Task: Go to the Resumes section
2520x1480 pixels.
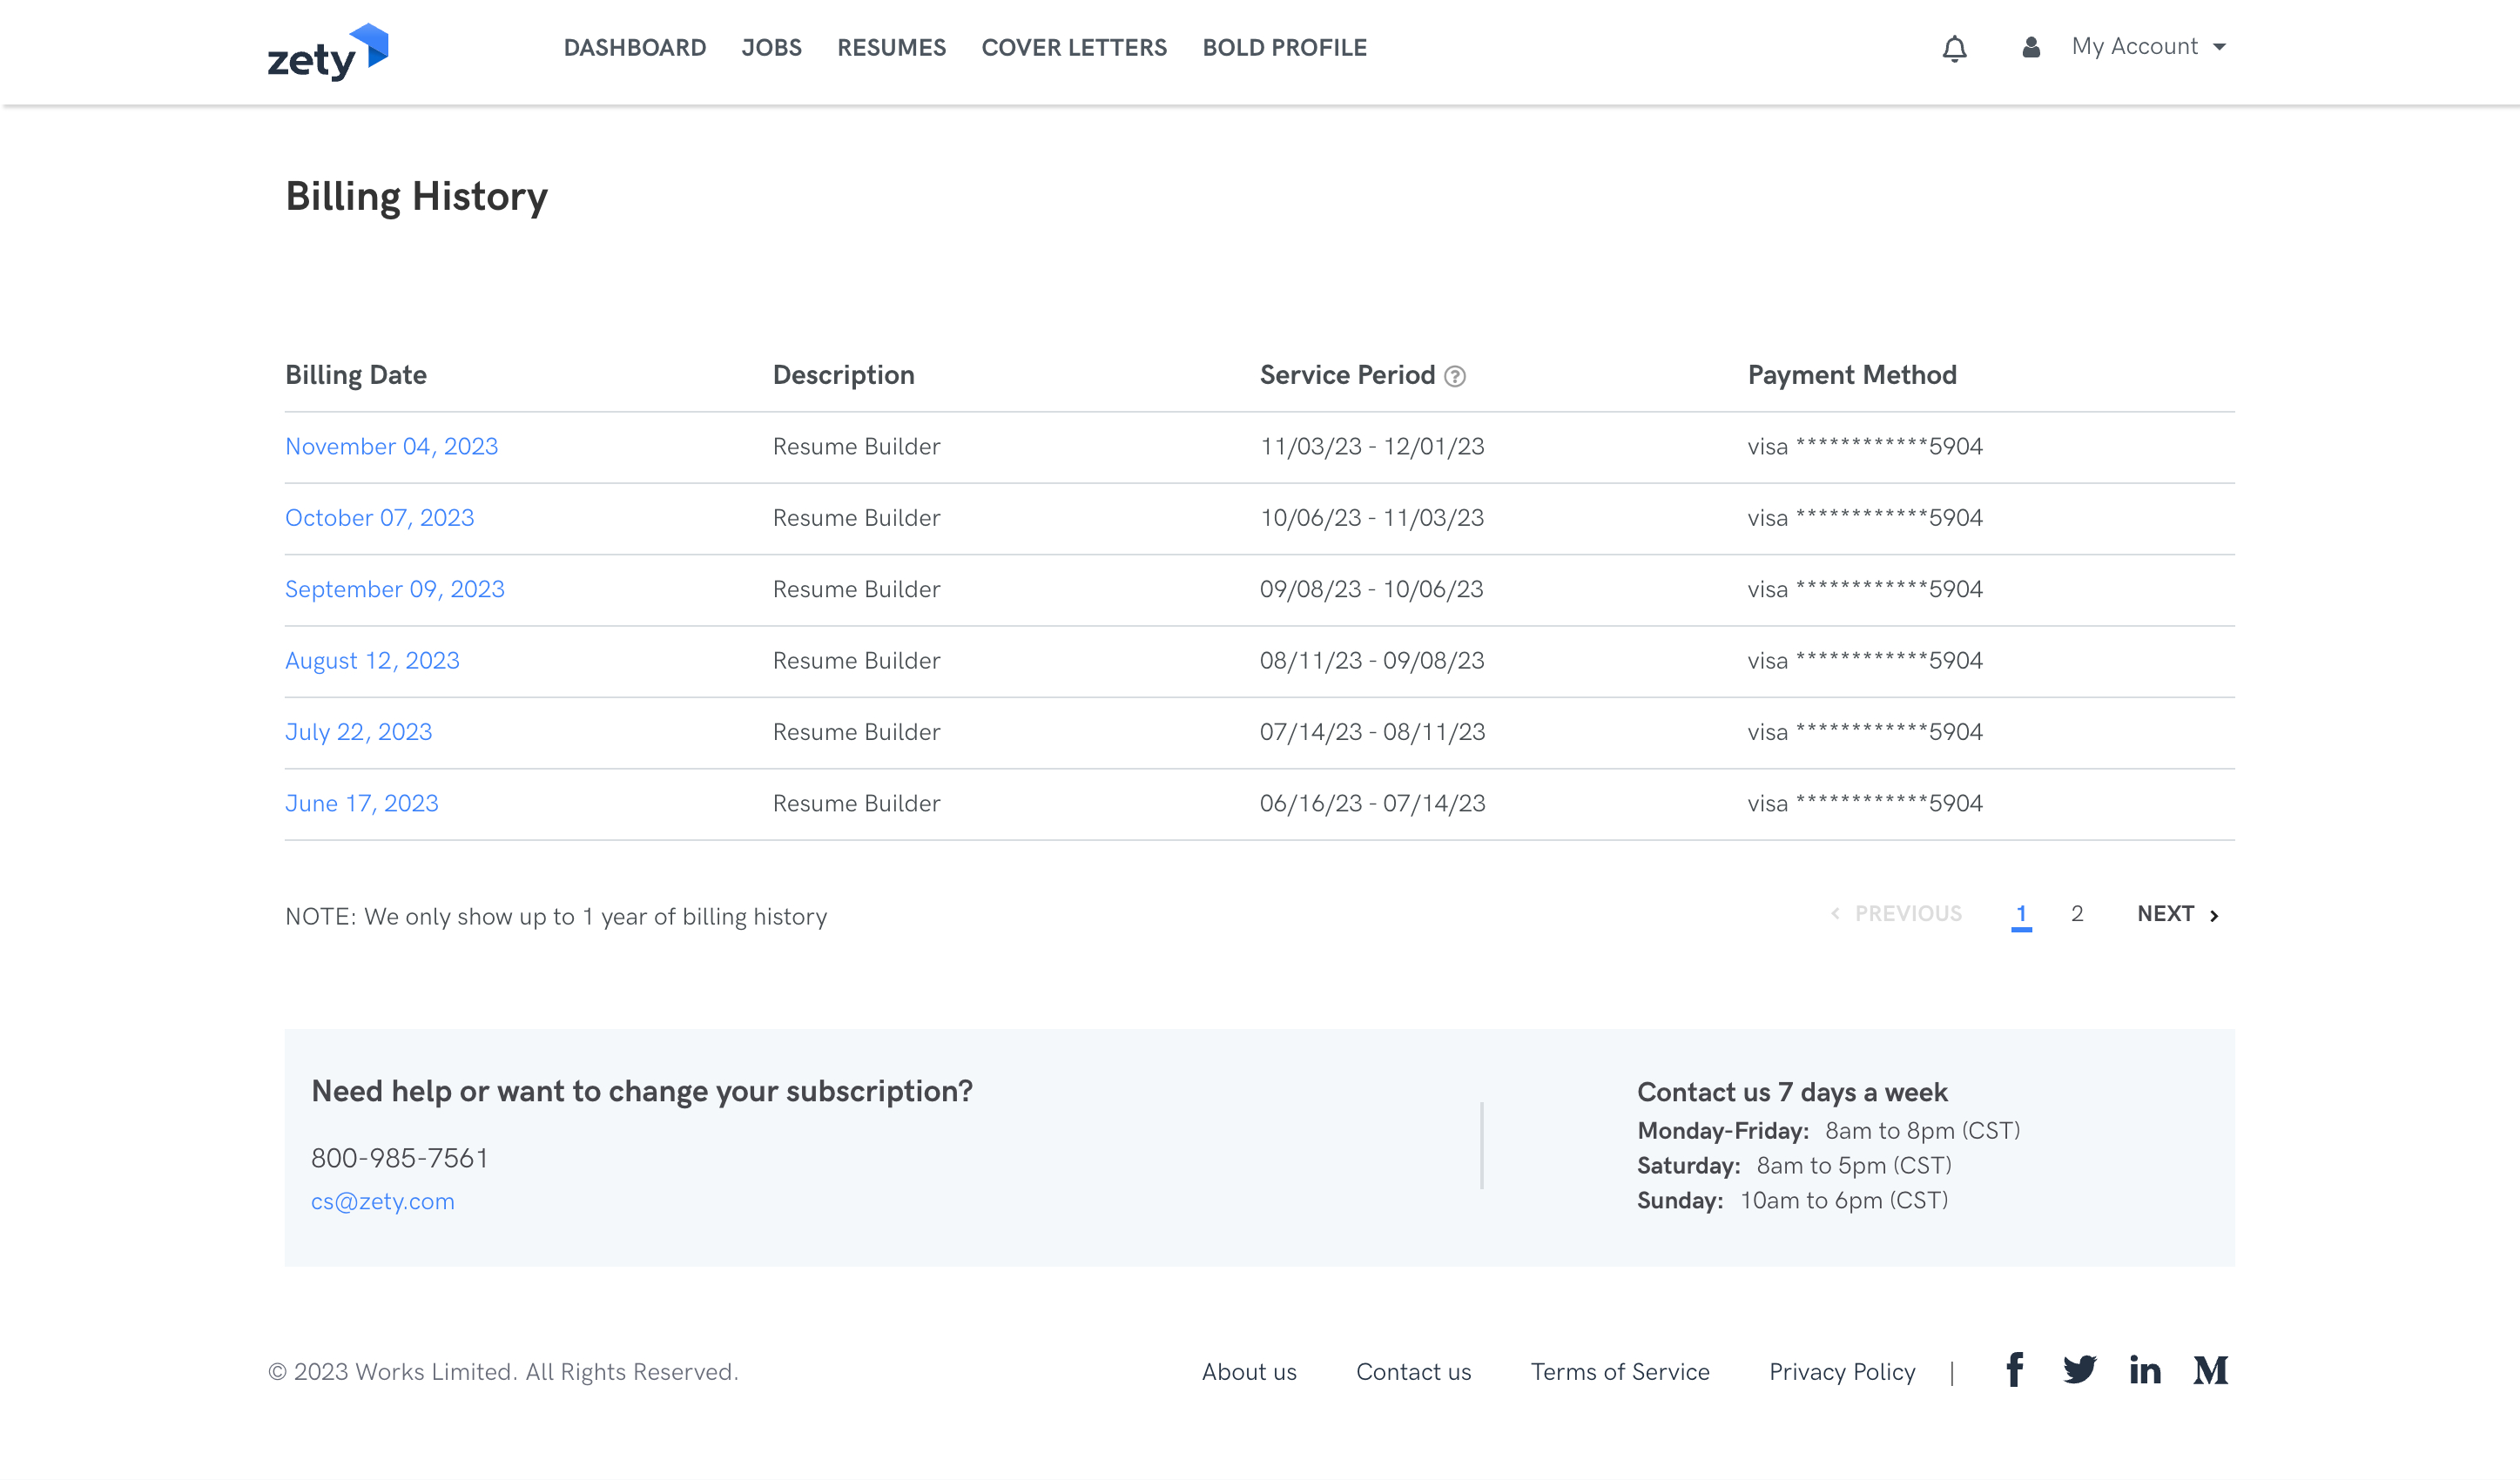Action: [x=891, y=48]
